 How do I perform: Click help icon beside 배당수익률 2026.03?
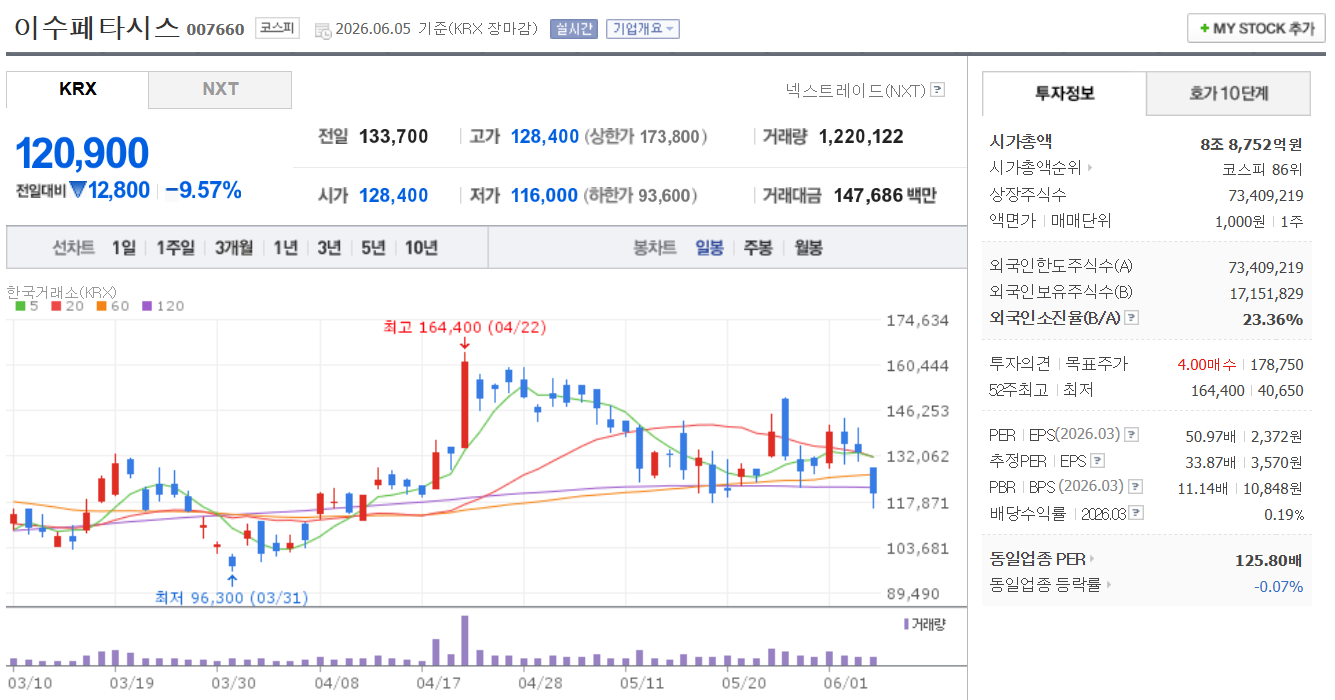click(x=1136, y=513)
